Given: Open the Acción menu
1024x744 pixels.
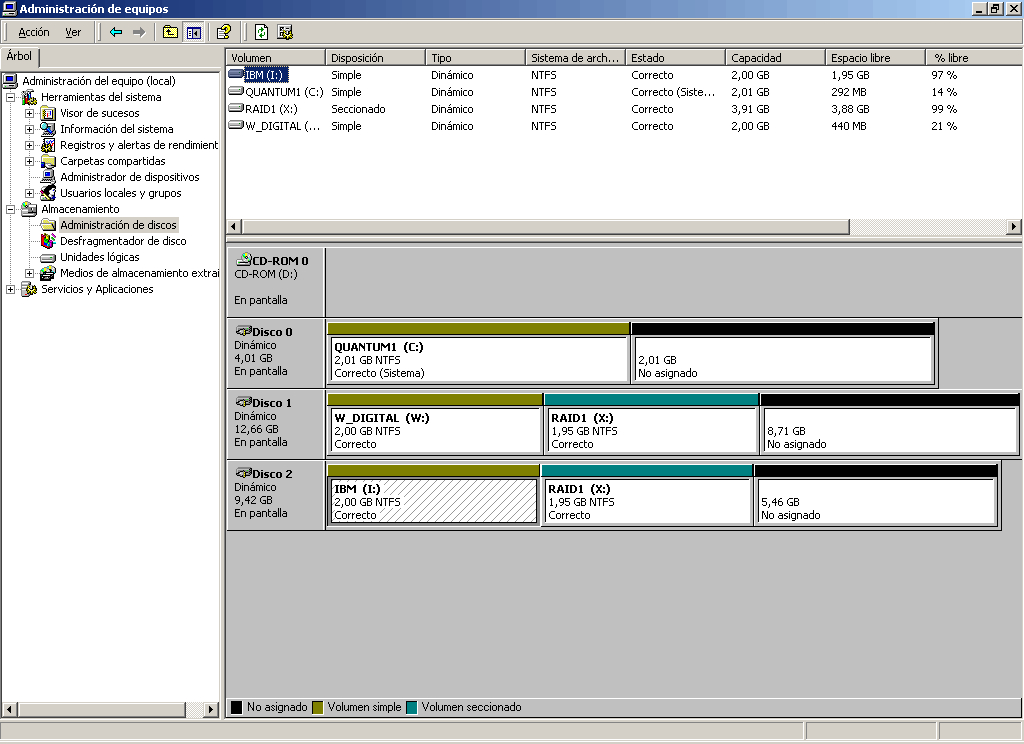Looking at the screenshot, I should (x=34, y=32).
